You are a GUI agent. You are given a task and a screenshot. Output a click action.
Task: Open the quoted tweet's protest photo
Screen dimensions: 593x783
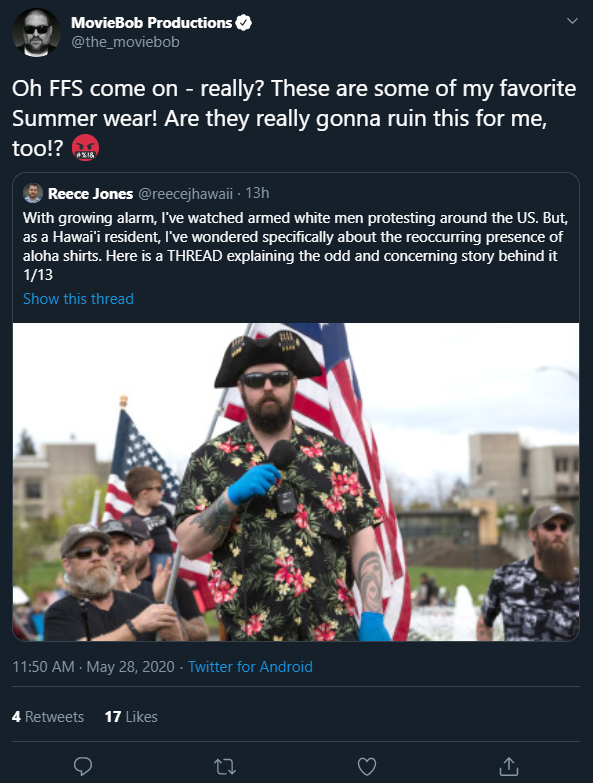tap(296, 482)
